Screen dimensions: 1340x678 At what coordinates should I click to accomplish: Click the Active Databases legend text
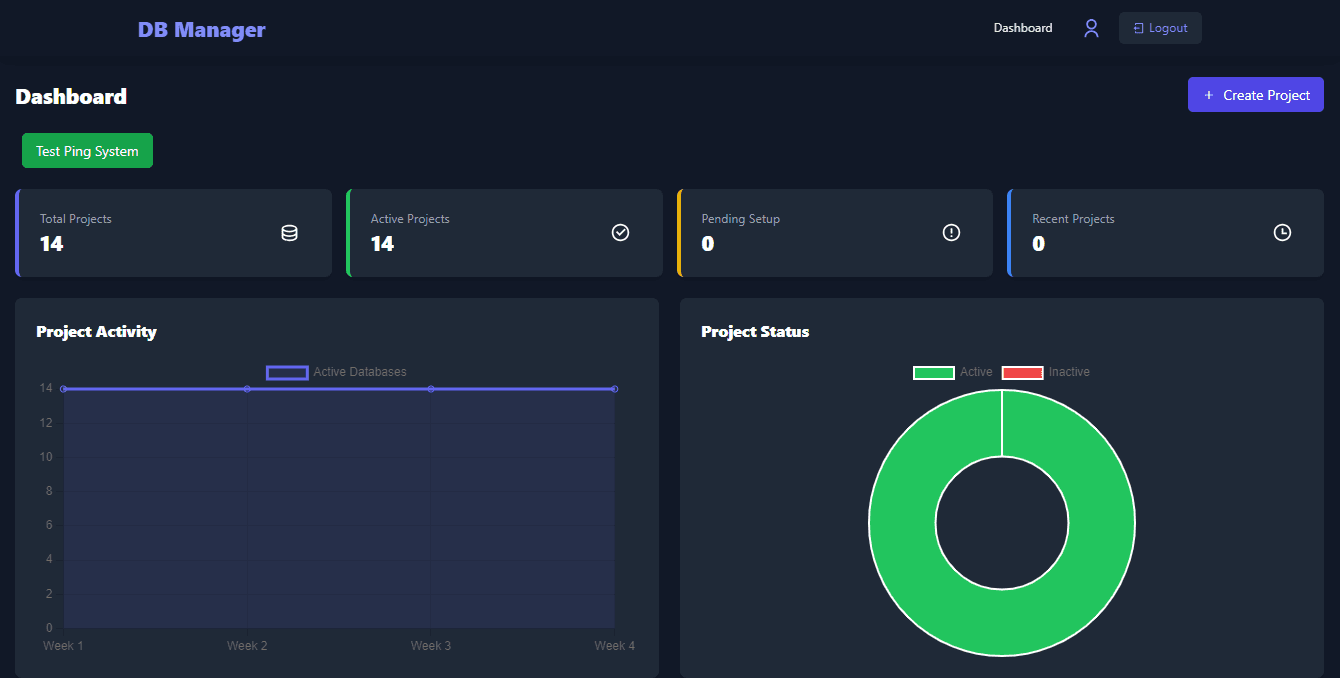360,372
